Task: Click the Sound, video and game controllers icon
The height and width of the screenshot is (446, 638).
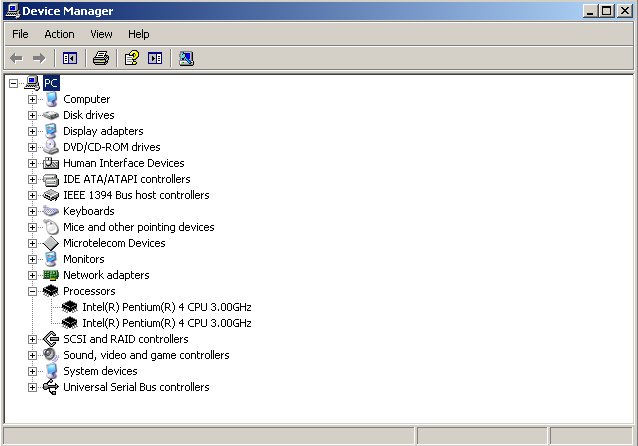Action: [51, 355]
